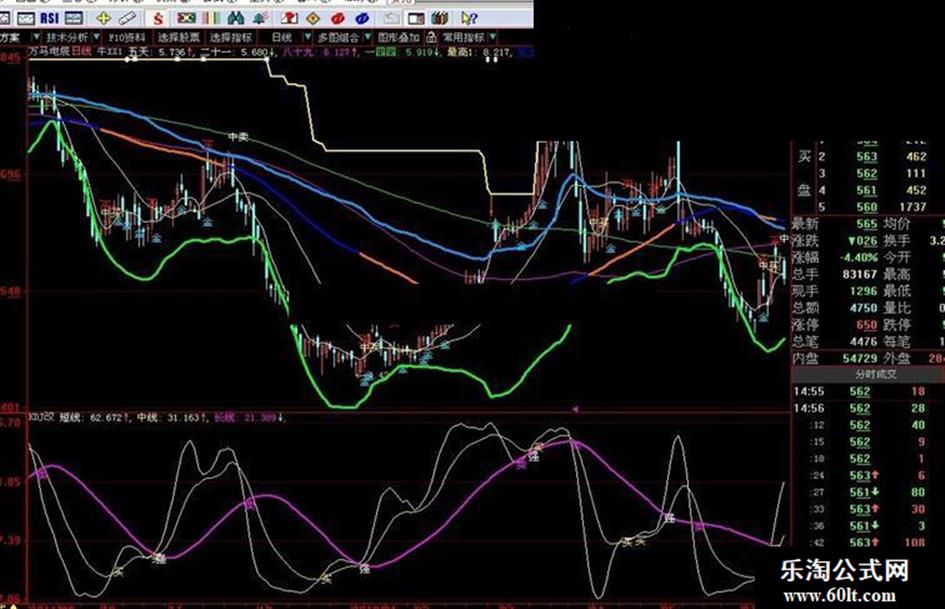Click the 总手 value 83167
Viewport: 945px width, 609px height.
point(859,274)
